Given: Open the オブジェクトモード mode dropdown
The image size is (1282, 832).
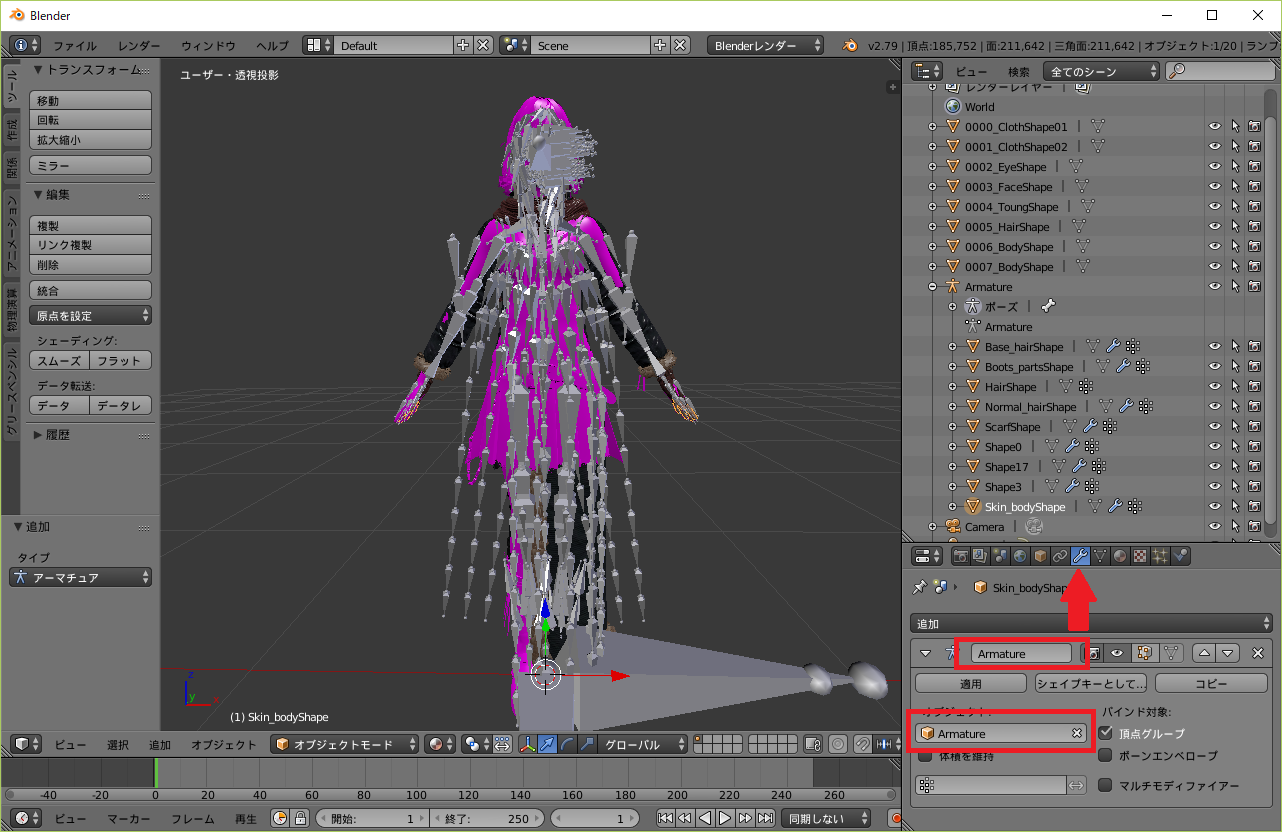Looking at the screenshot, I should tap(346, 744).
